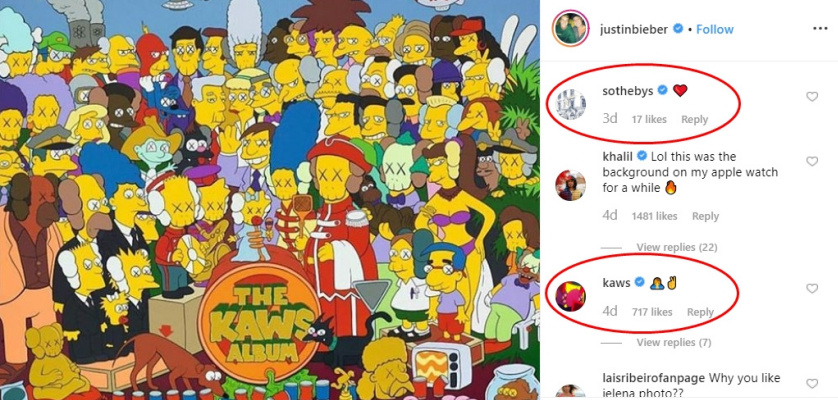Like the sothebys comment with heart icon
838x400 pixels.
pyautogui.click(x=812, y=97)
